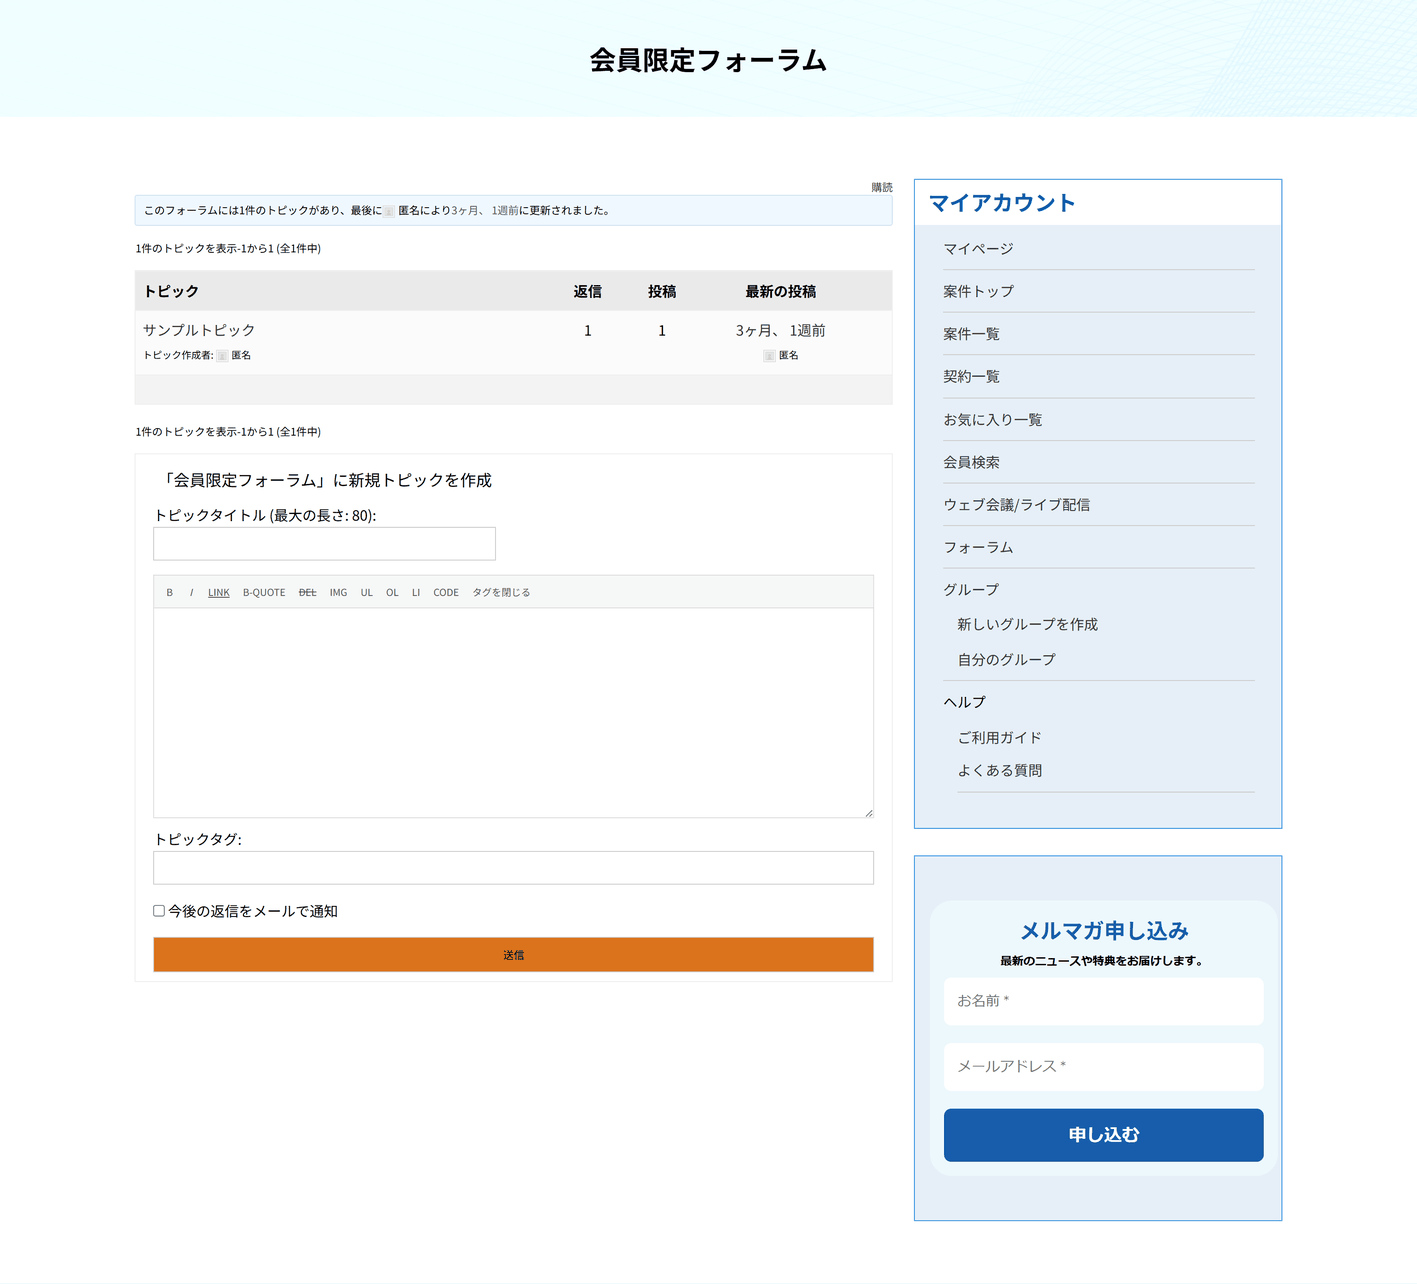Open よくある質問 link
1417x1284 pixels.
[x=999, y=771]
